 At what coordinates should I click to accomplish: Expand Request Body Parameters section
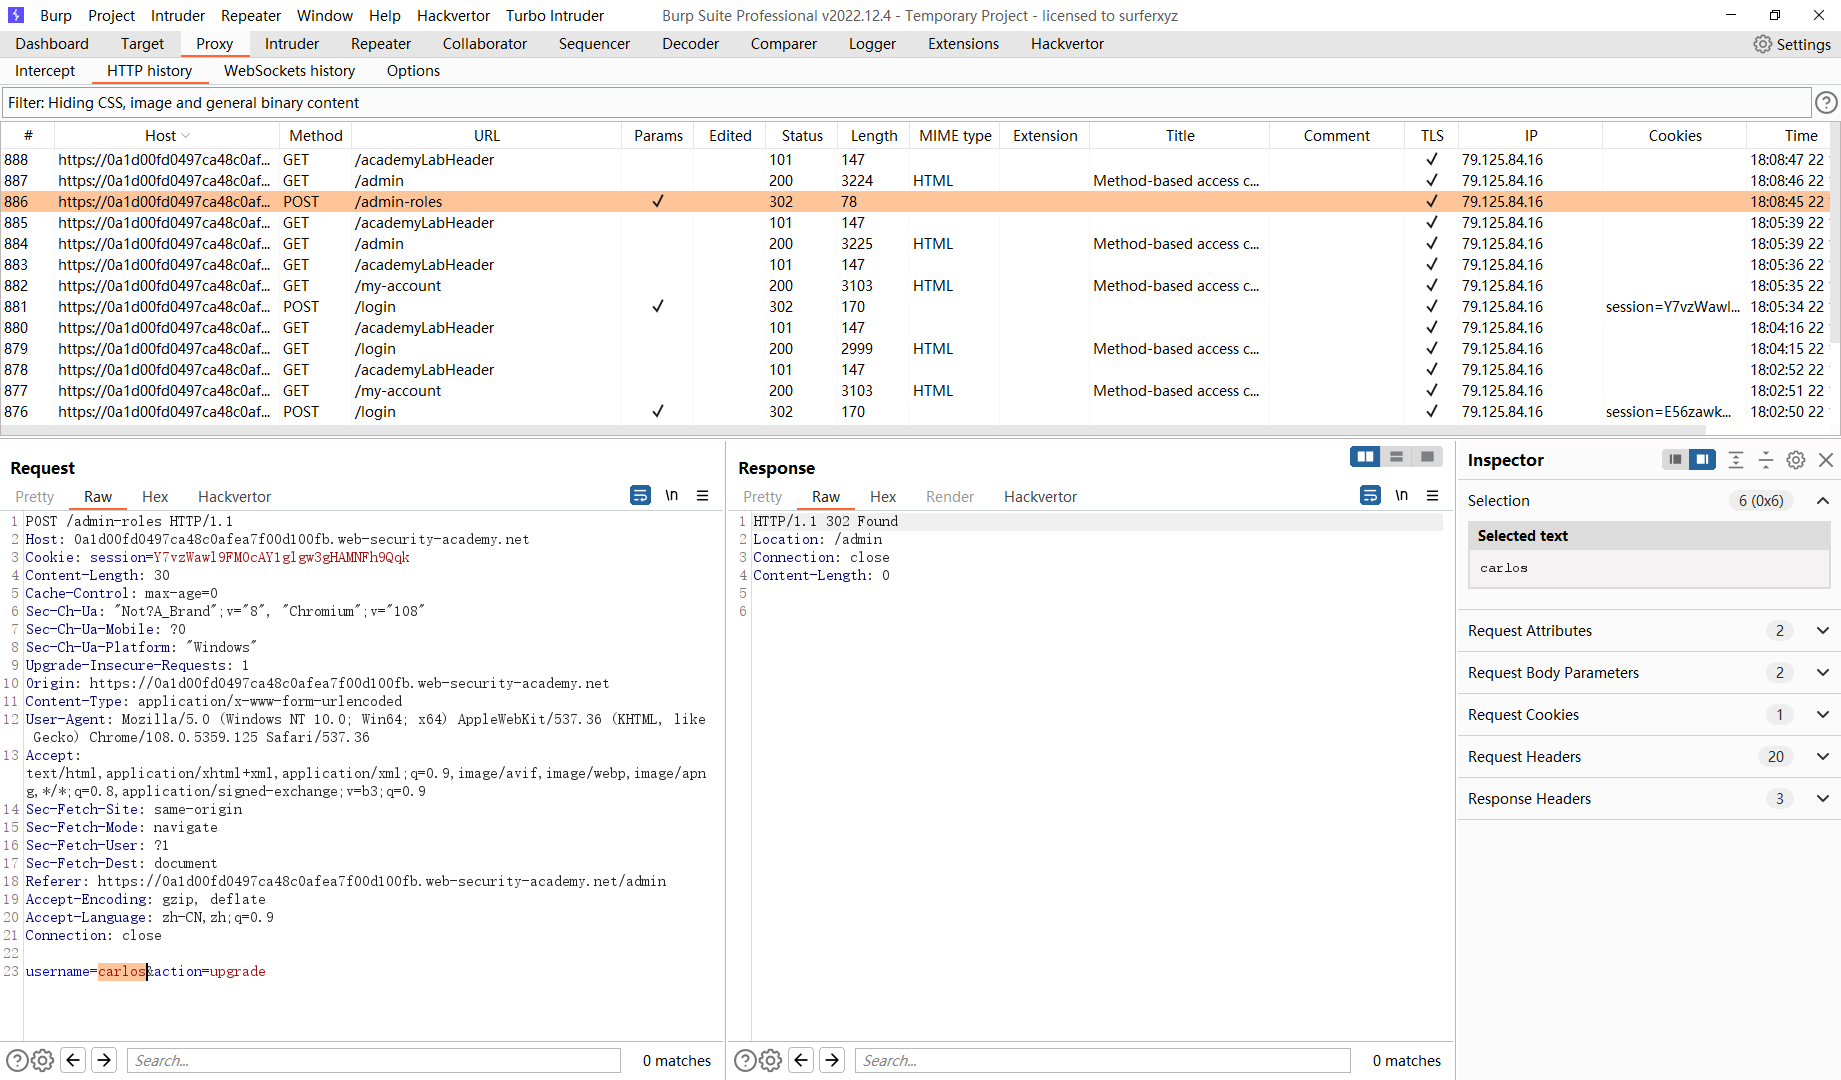[x=1823, y=673]
